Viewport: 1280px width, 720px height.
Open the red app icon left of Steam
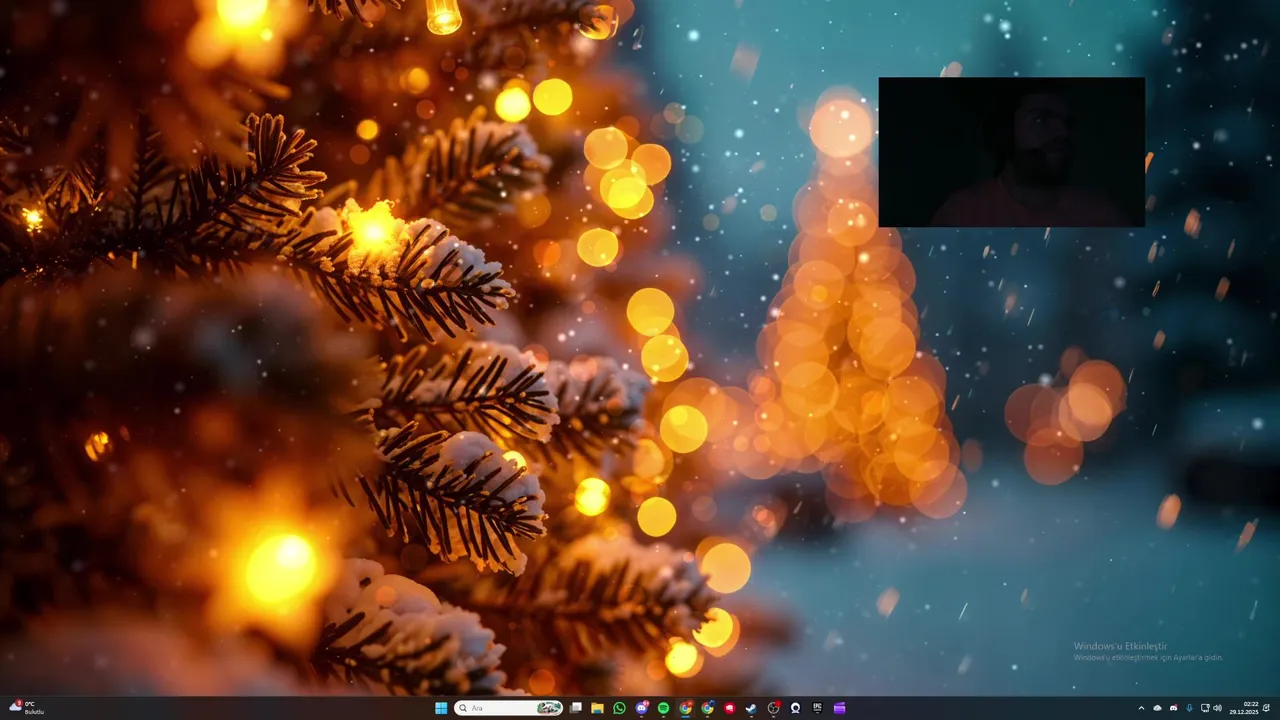729,708
